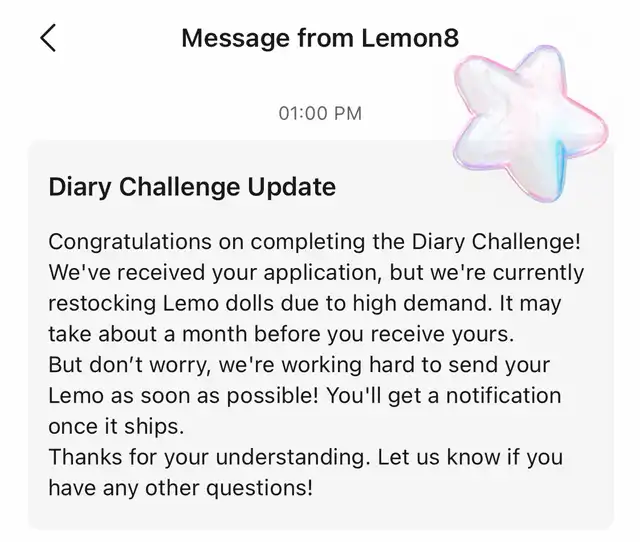Select the "Diary Challenge Update" heading

coord(192,187)
